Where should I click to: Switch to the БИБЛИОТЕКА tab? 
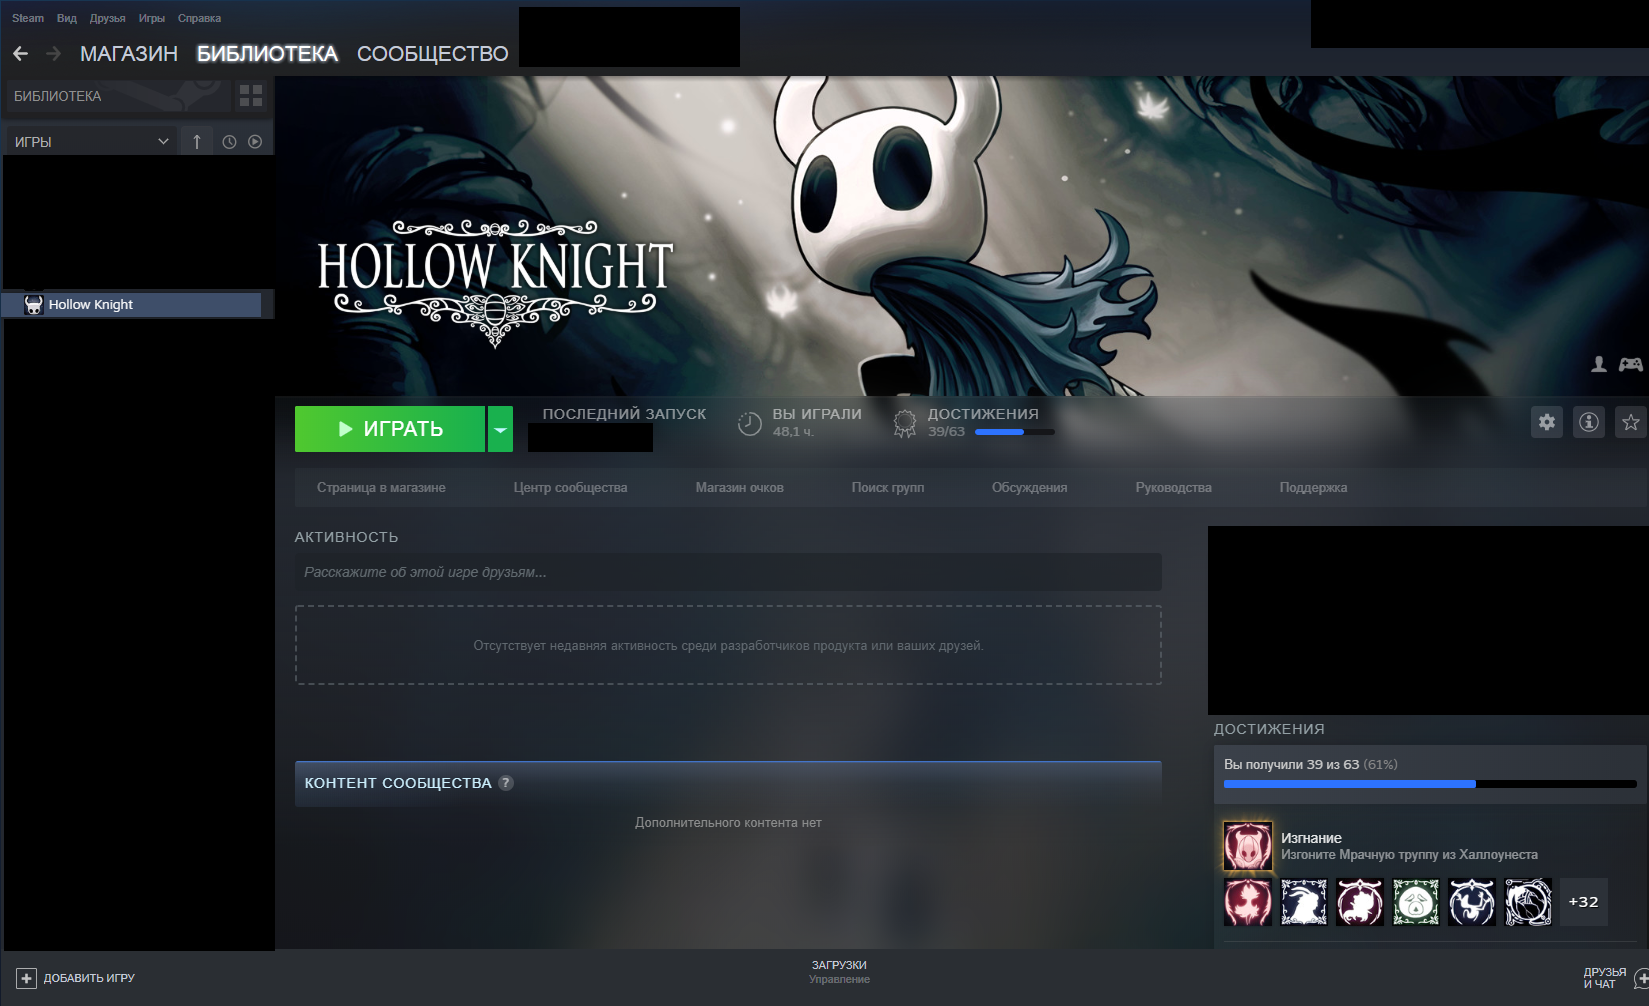point(267,54)
